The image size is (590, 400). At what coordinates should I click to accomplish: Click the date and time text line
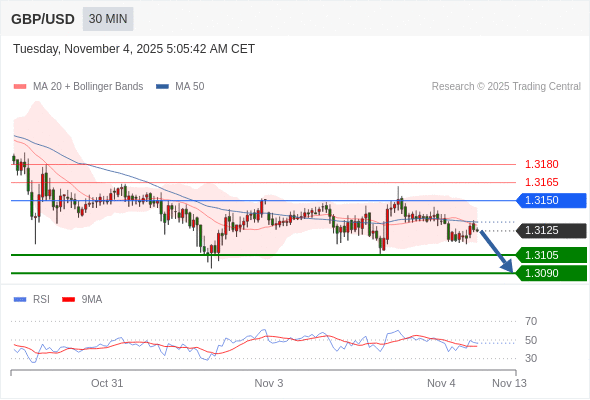(134, 49)
